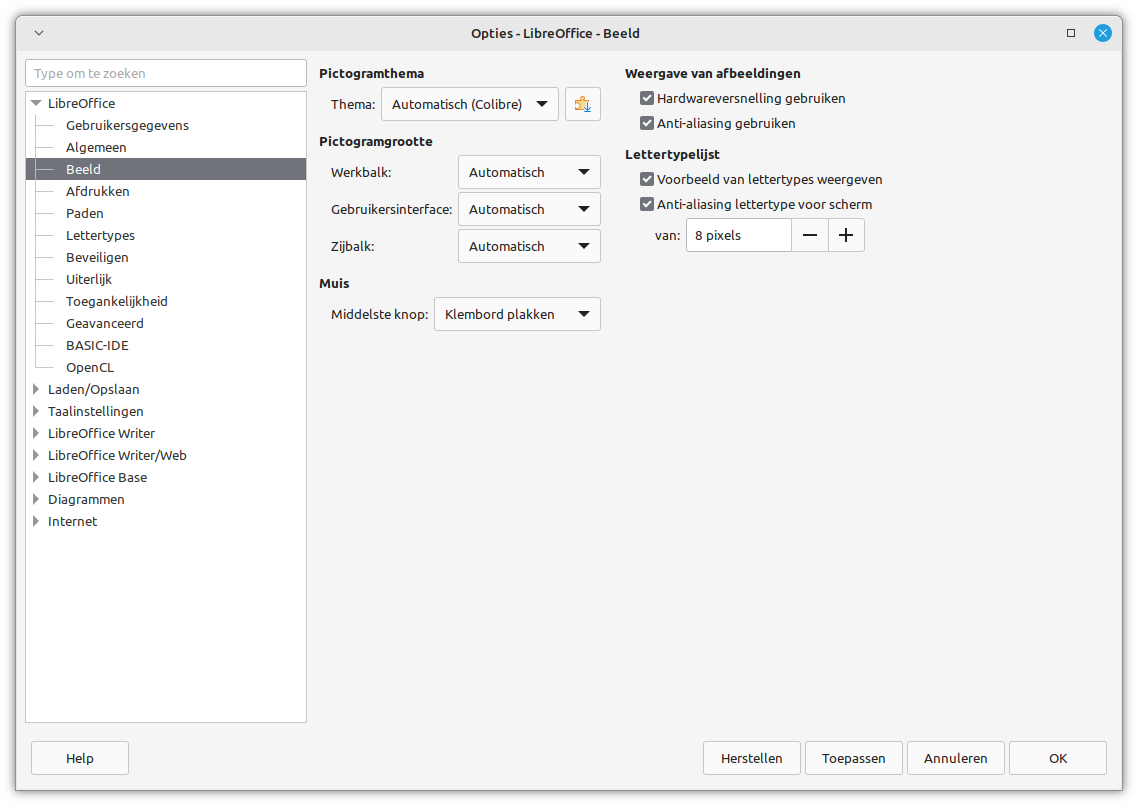Expand the LibreOffice Writer/Web node

tap(36, 456)
